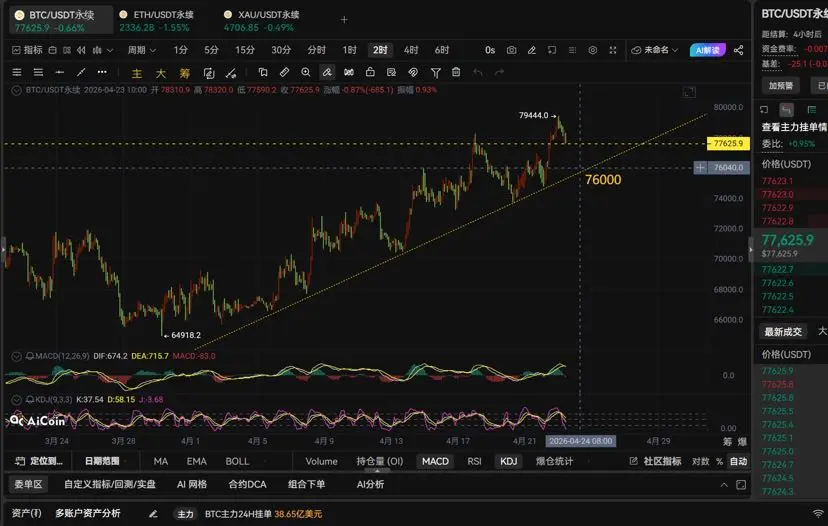Toggle the Volume sub-indicator
This screenshot has height=526, width=828.
[x=321, y=462]
